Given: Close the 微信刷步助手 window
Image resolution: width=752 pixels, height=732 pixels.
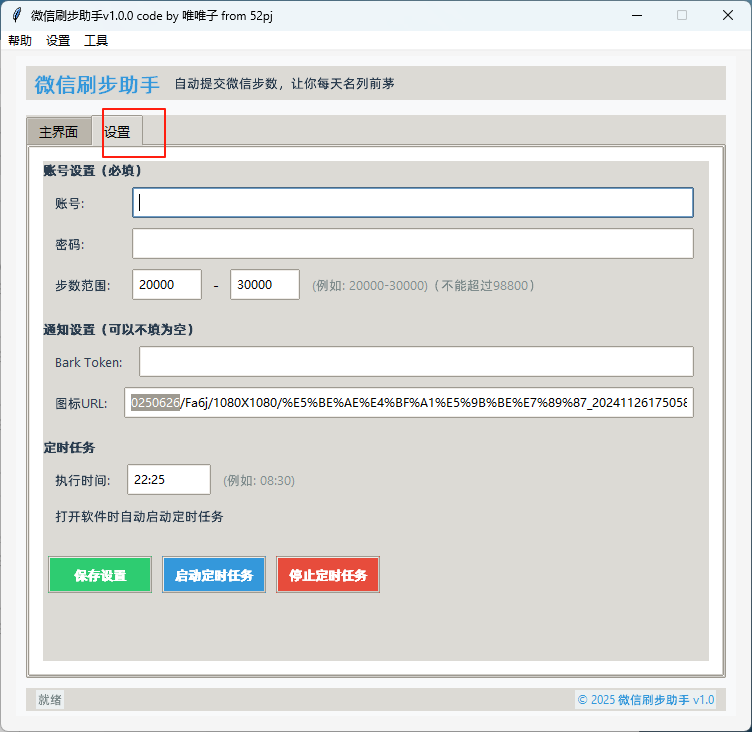Looking at the screenshot, I should [728, 15].
